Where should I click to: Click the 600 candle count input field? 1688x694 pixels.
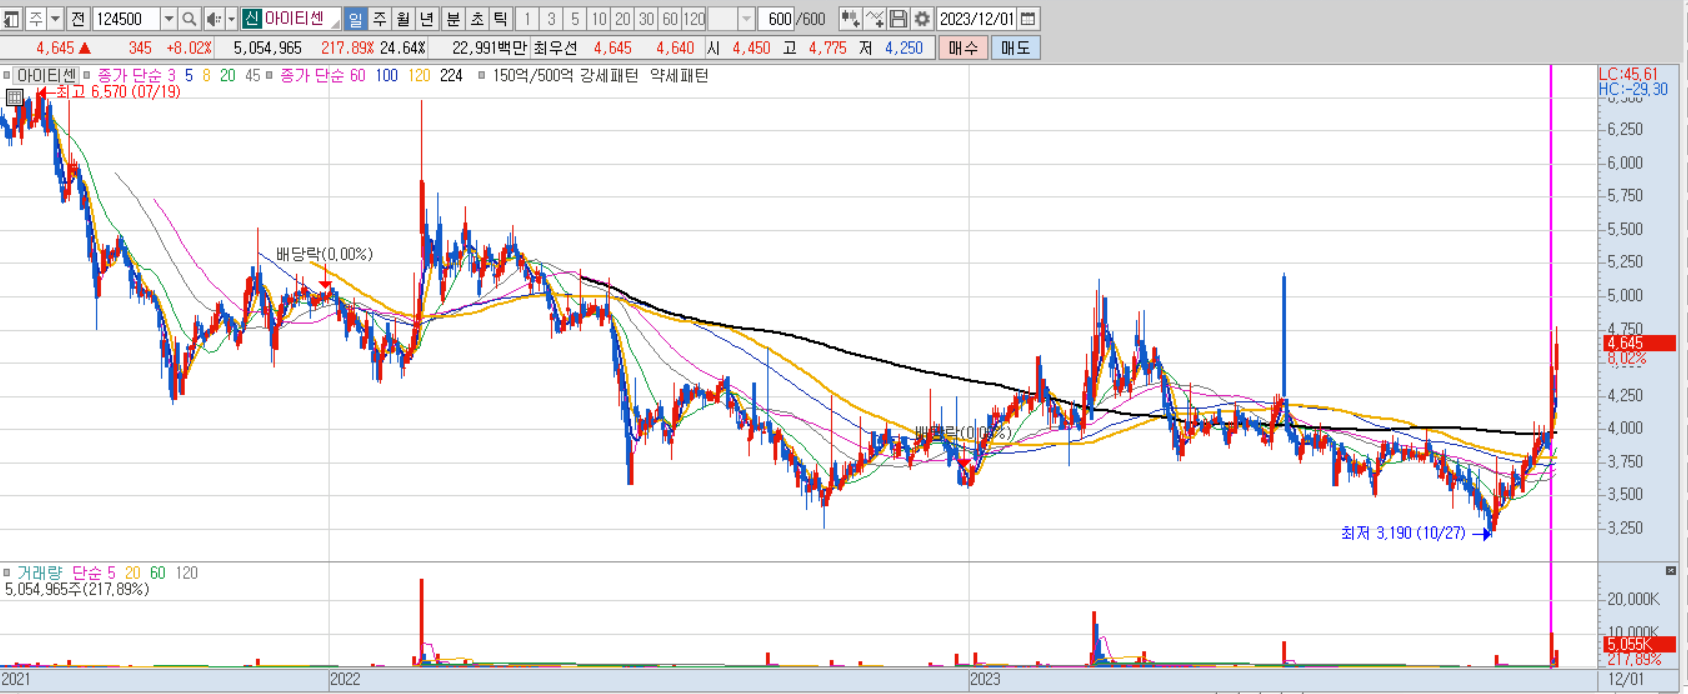coord(777,18)
